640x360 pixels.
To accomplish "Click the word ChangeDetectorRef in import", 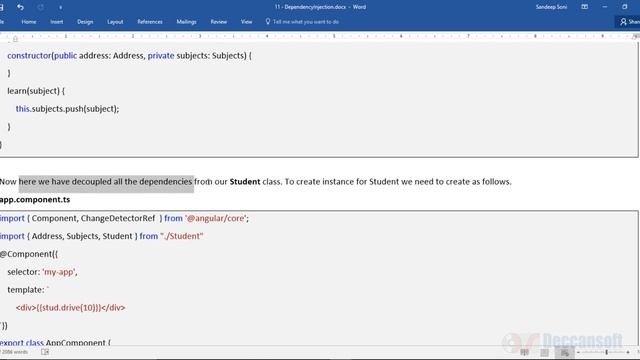I will click(118, 218).
